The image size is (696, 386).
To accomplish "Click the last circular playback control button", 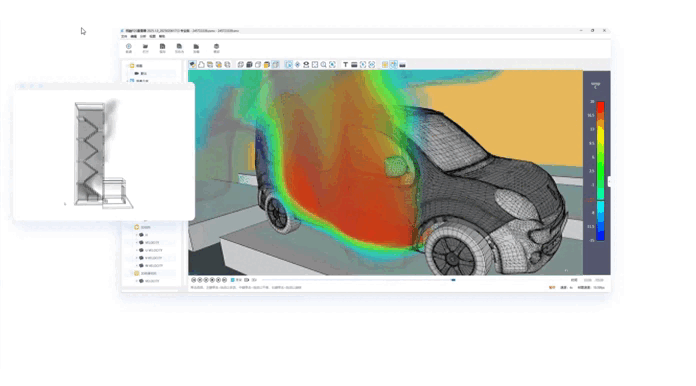I will click(225, 280).
